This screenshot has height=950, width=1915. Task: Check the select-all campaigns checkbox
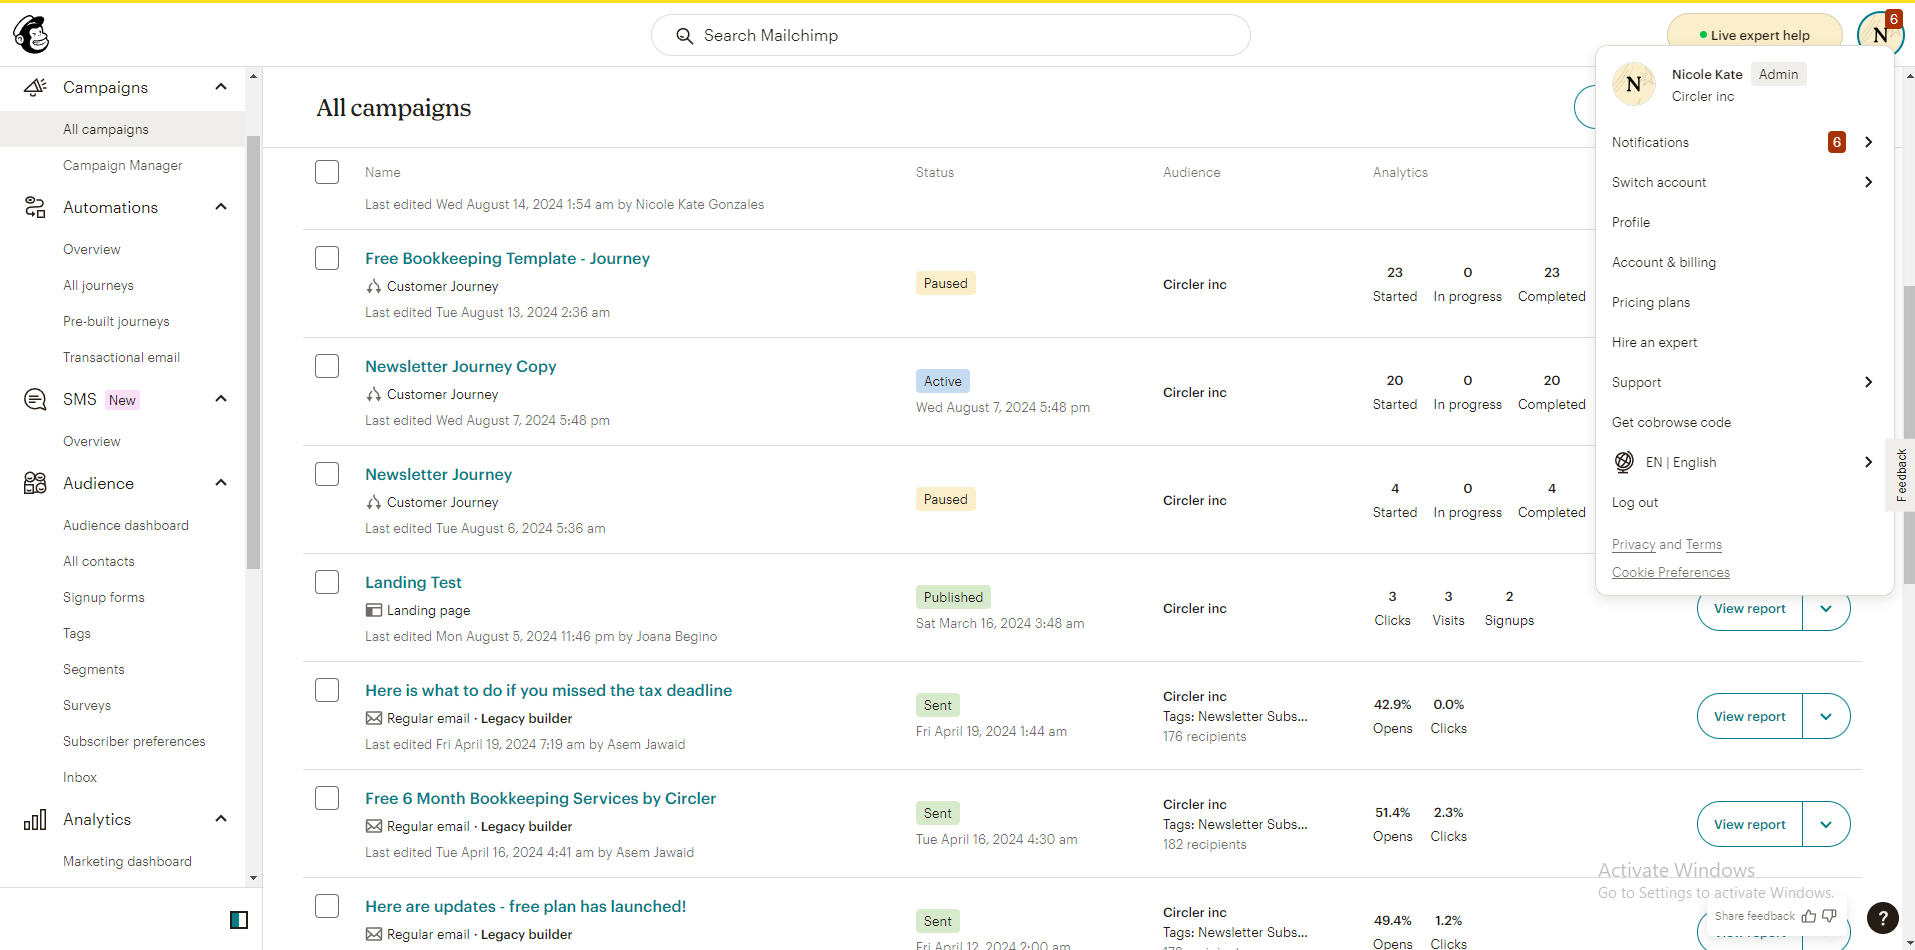[327, 172]
